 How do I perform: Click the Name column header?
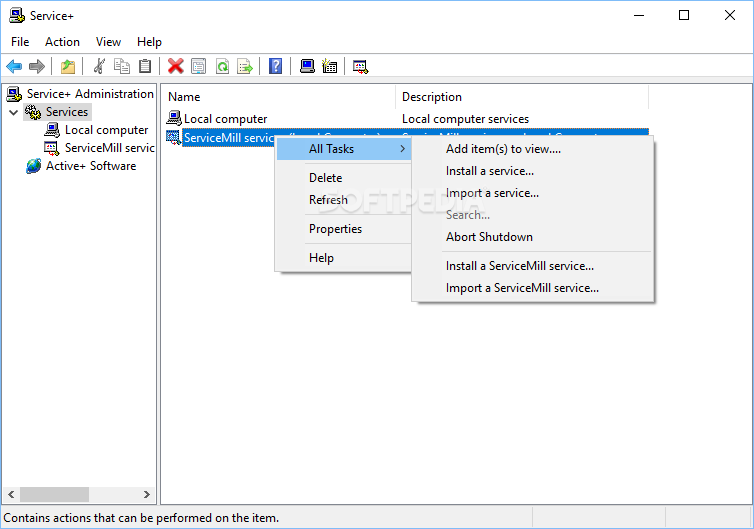(x=278, y=97)
